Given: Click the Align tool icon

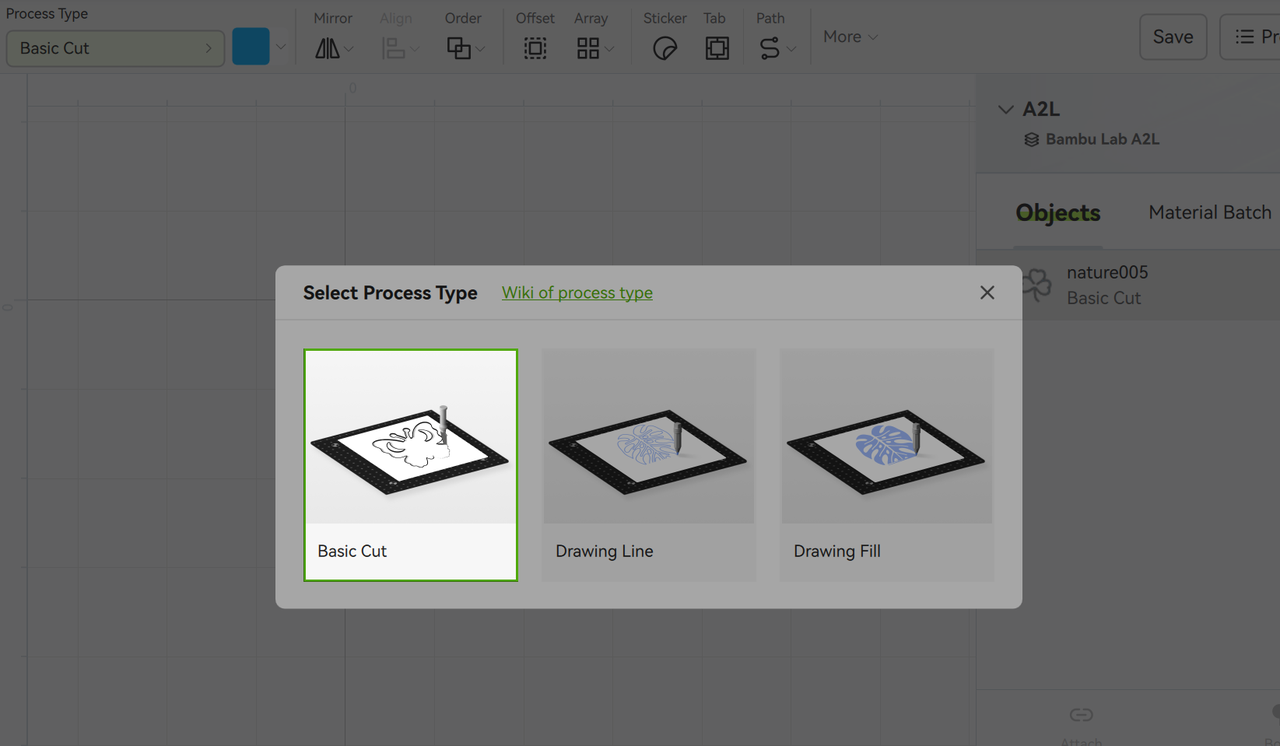Looking at the screenshot, I should (394, 48).
